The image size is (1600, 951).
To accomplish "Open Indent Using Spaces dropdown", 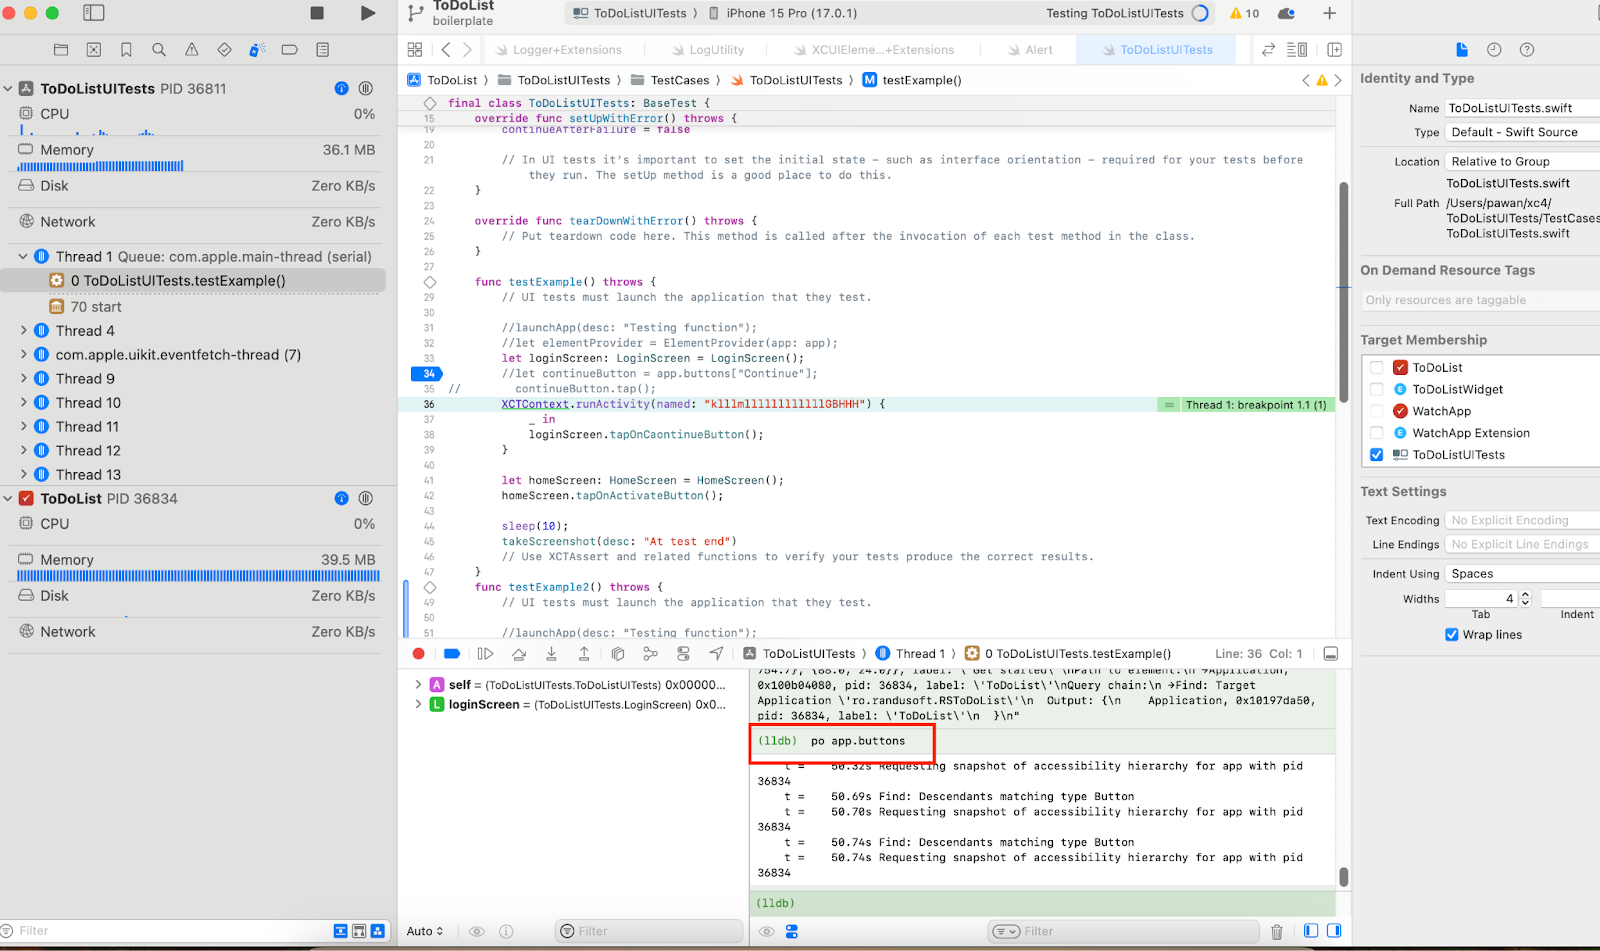I will coord(1522,574).
